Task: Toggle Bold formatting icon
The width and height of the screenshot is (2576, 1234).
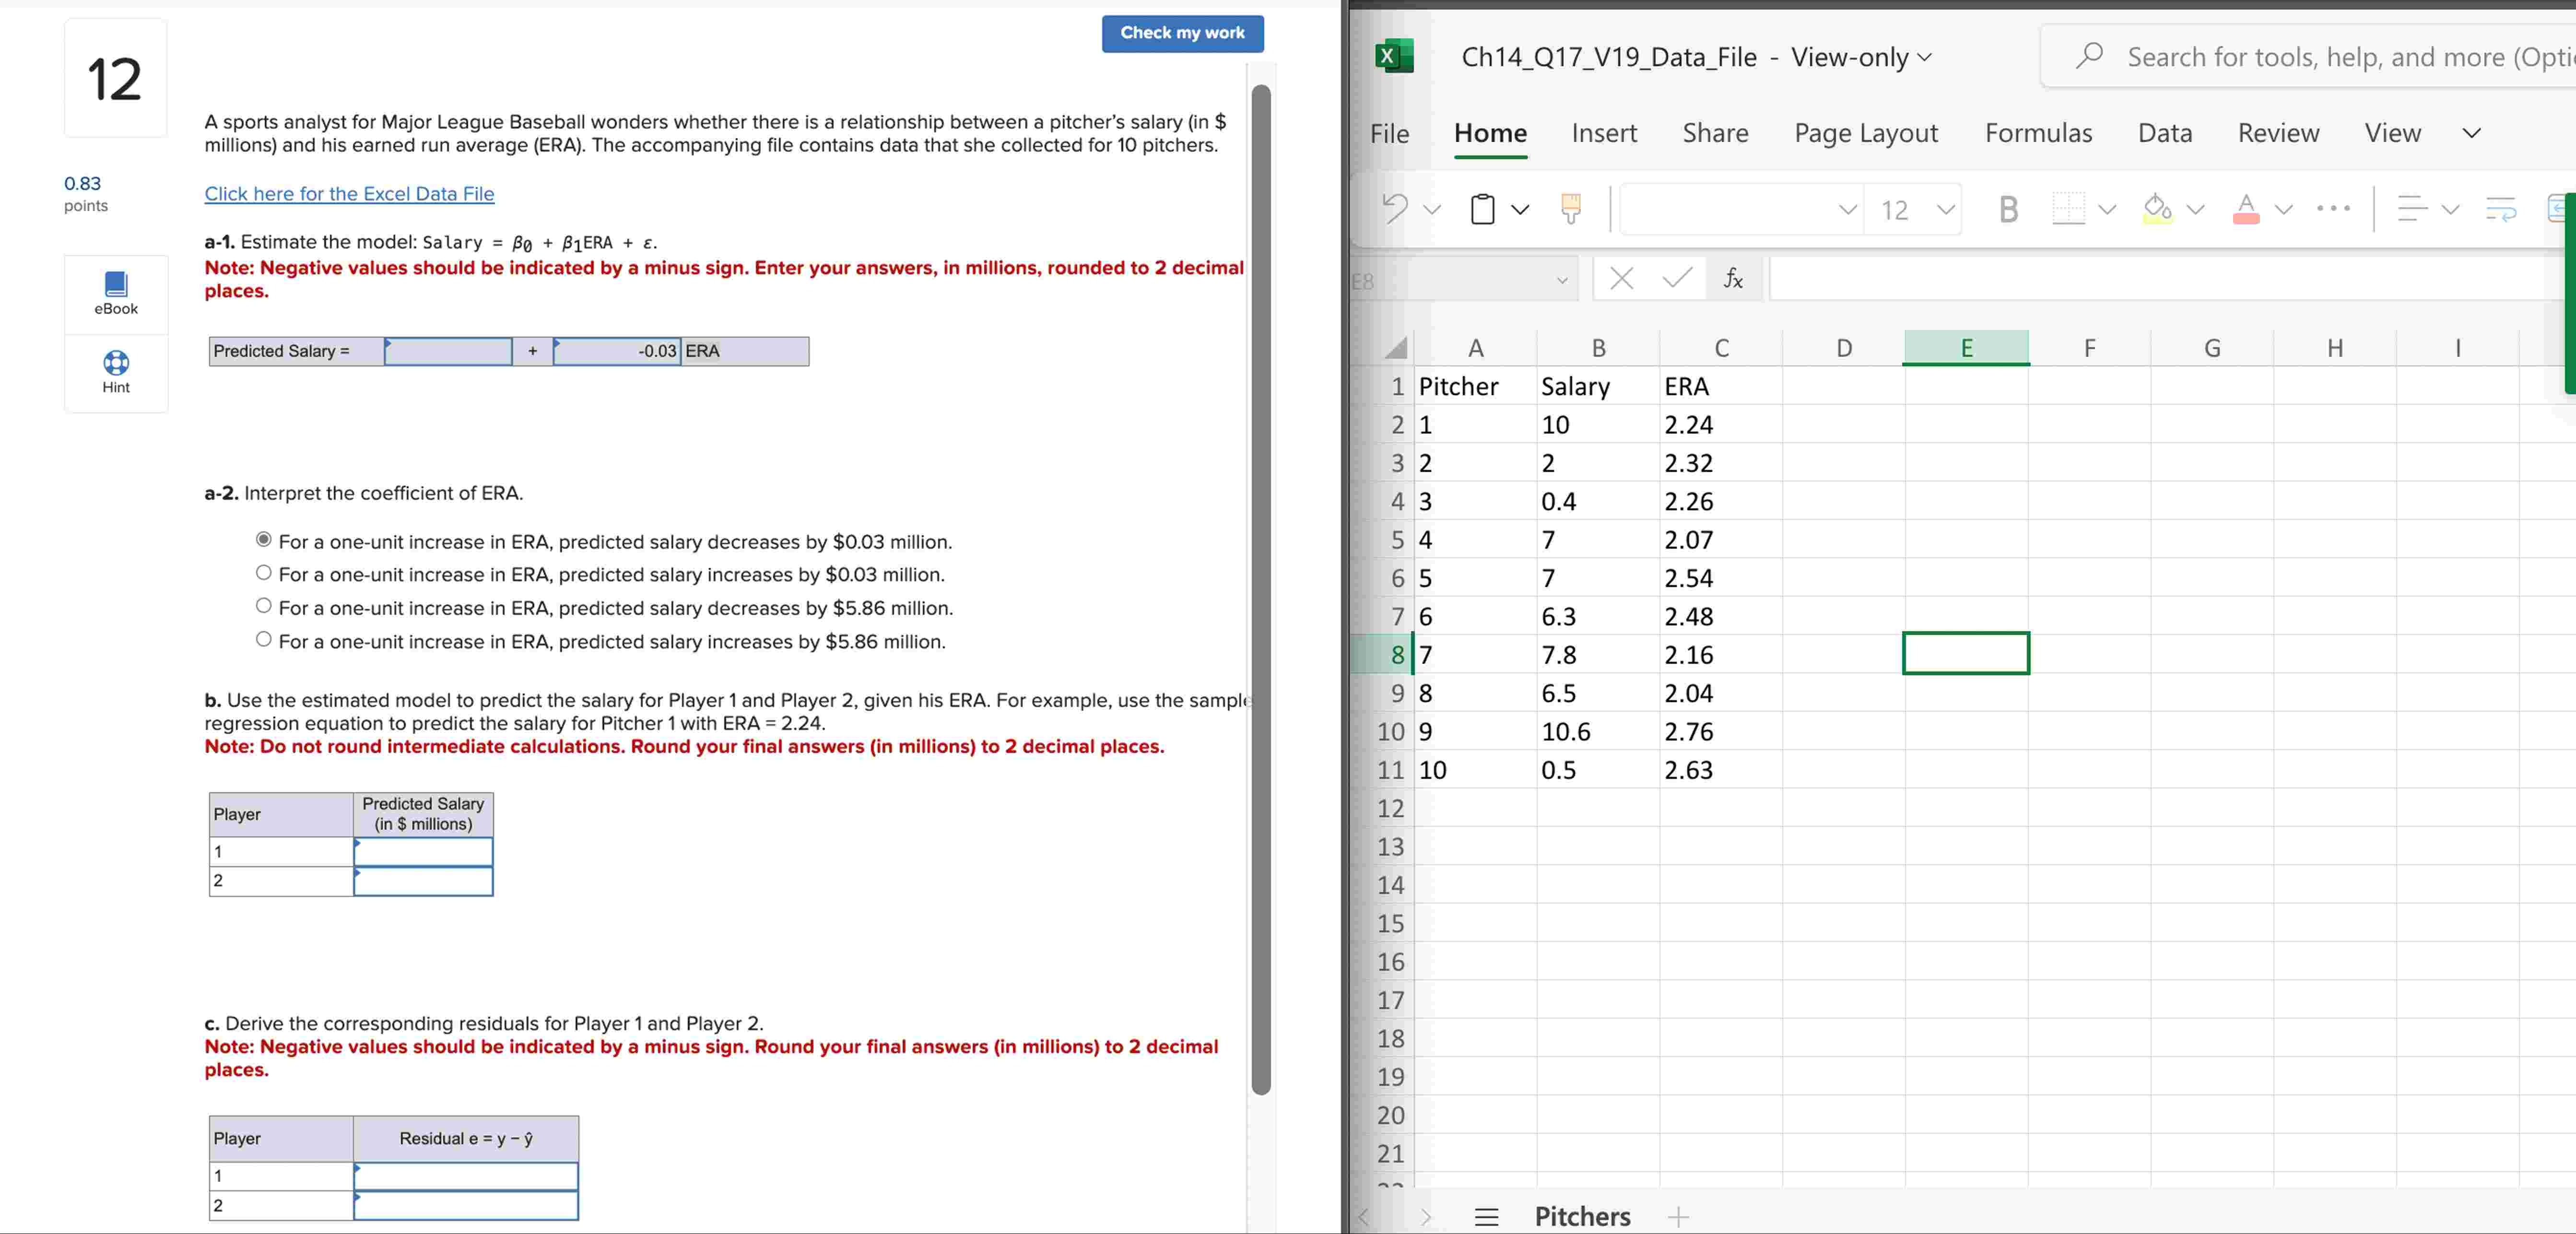Action: (x=2008, y=209)
